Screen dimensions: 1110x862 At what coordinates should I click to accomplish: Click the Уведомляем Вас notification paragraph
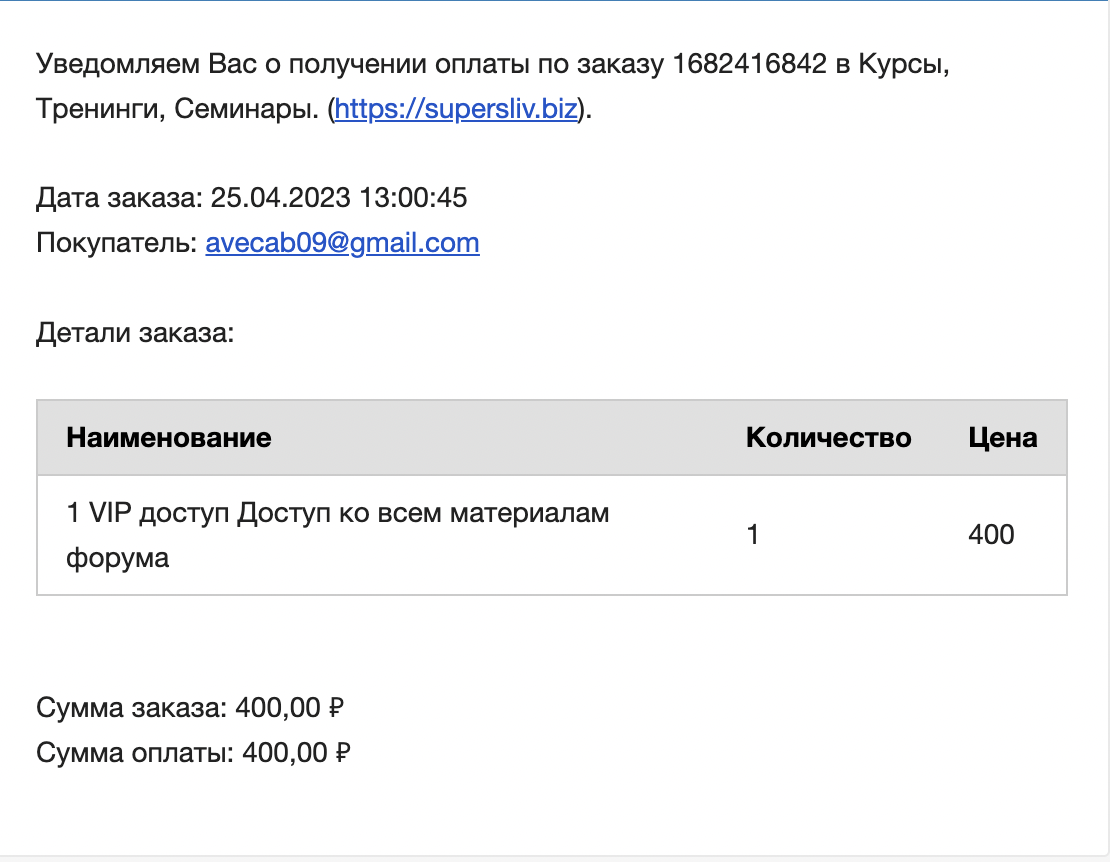pos(493,86)
